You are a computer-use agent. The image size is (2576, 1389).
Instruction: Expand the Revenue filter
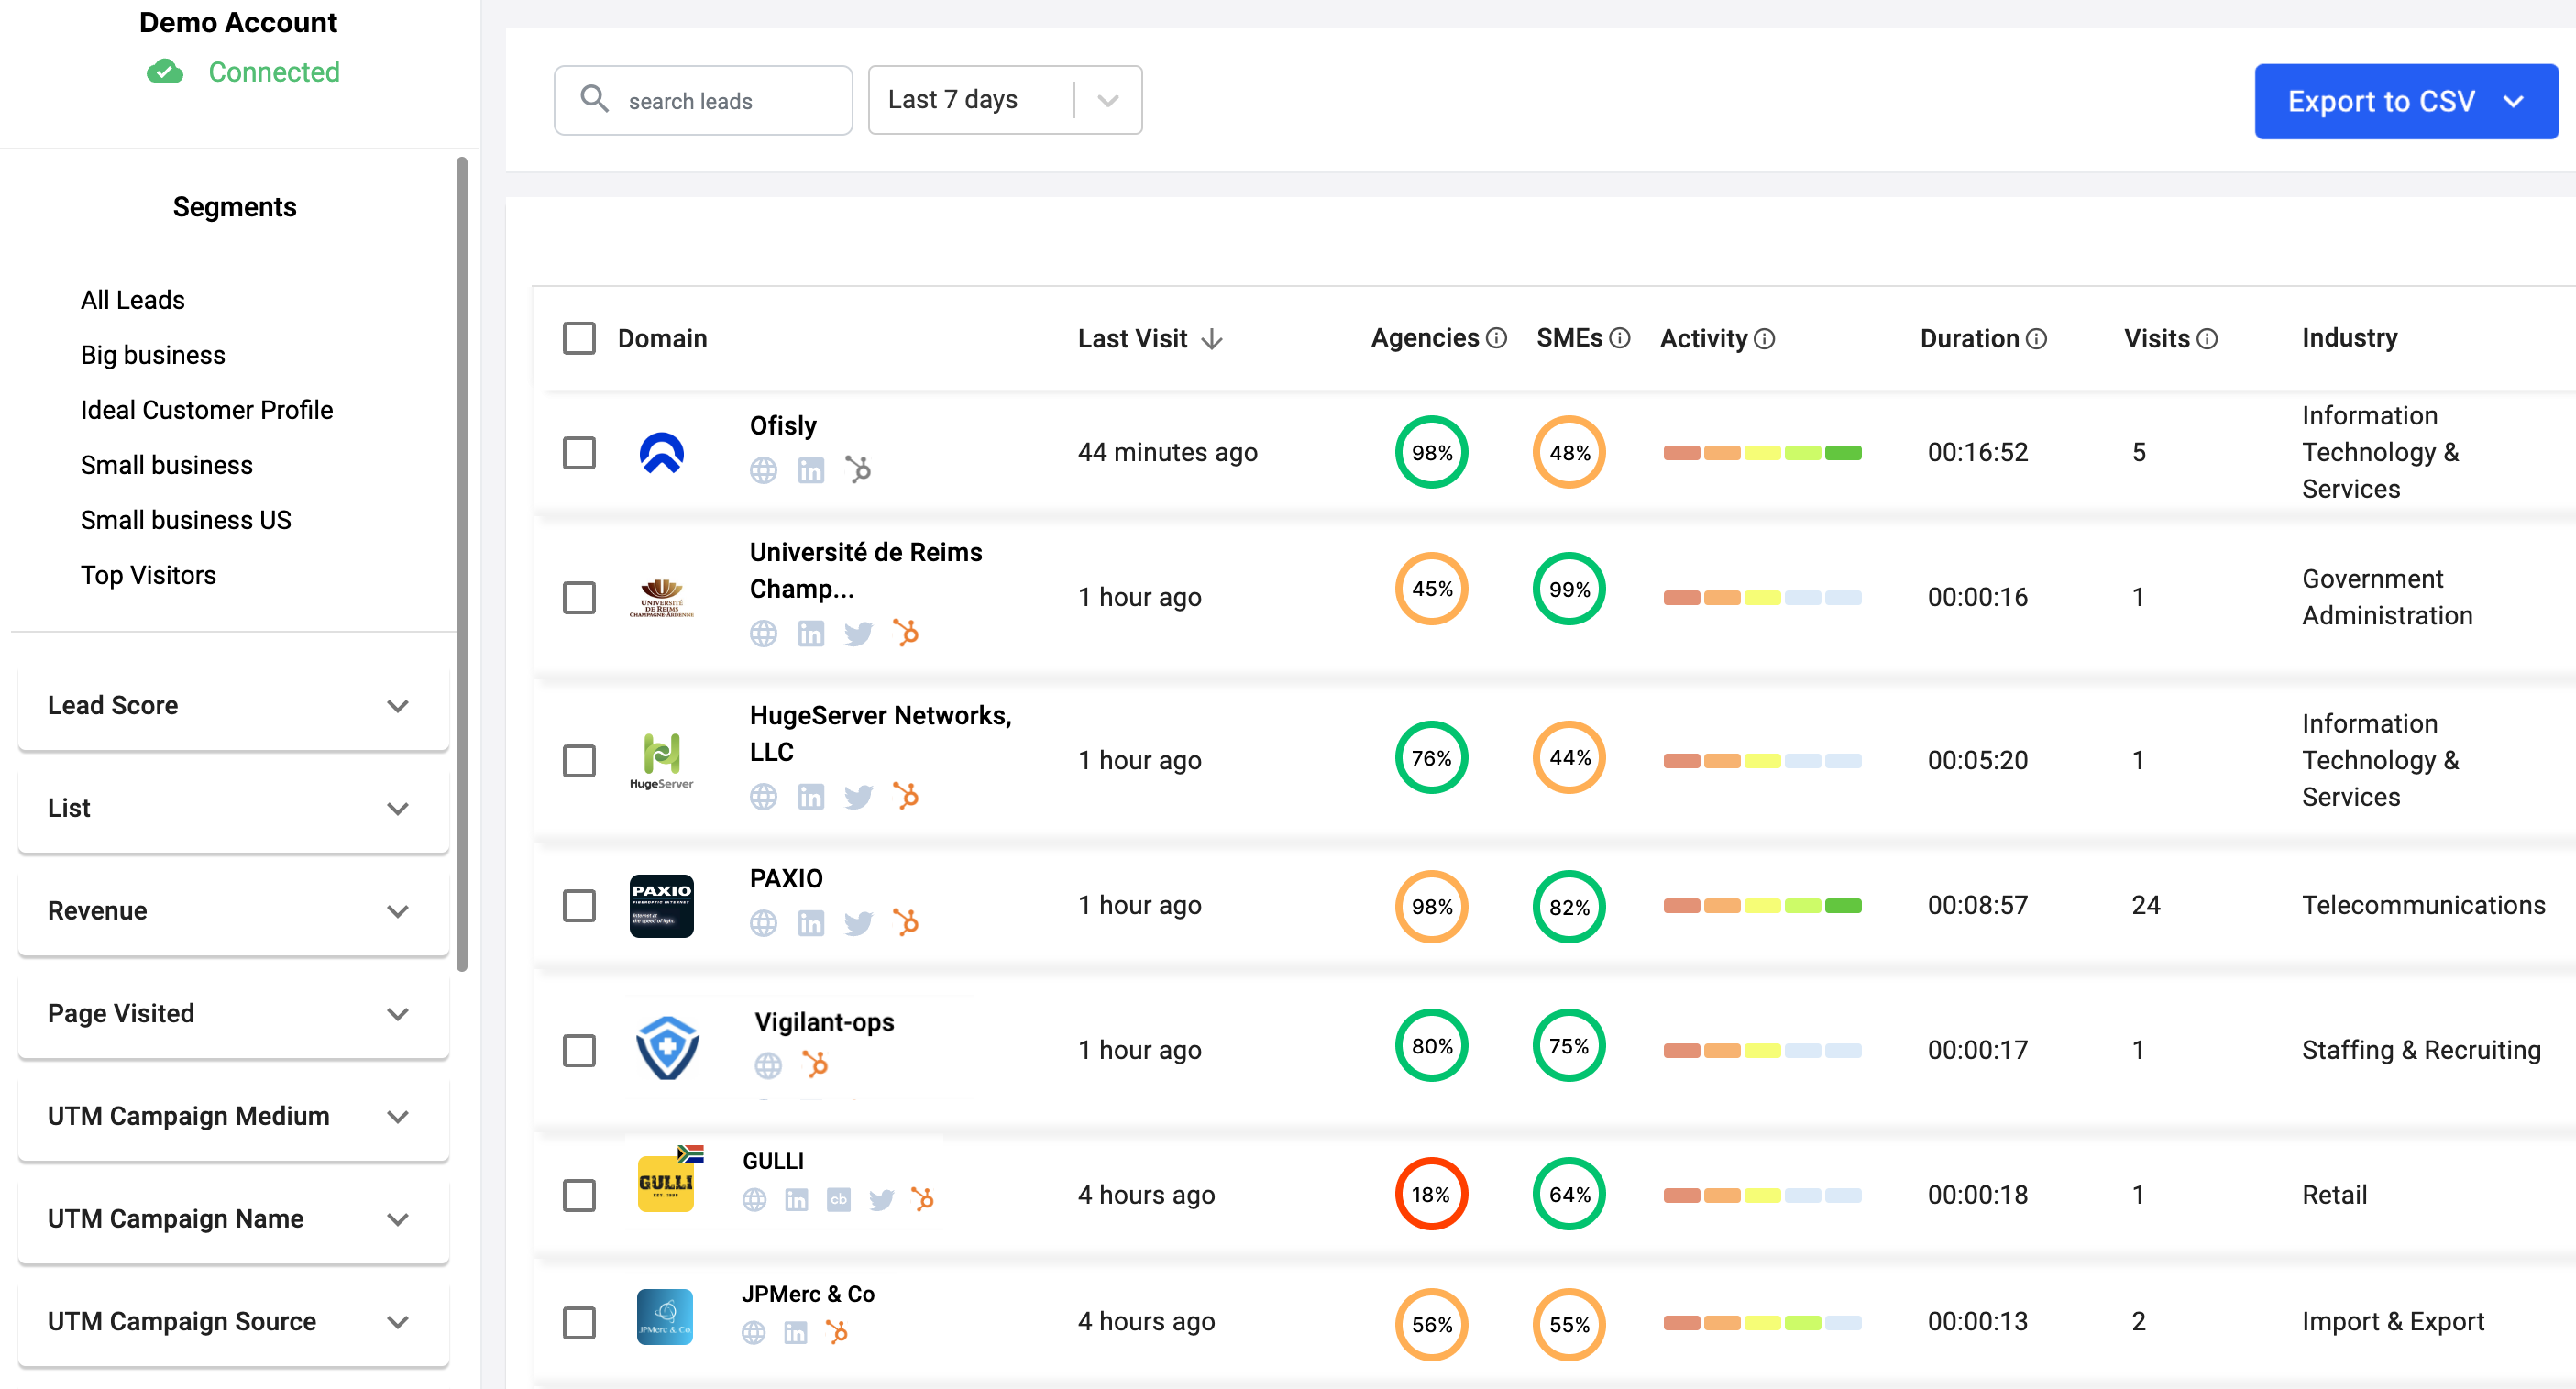233,912
